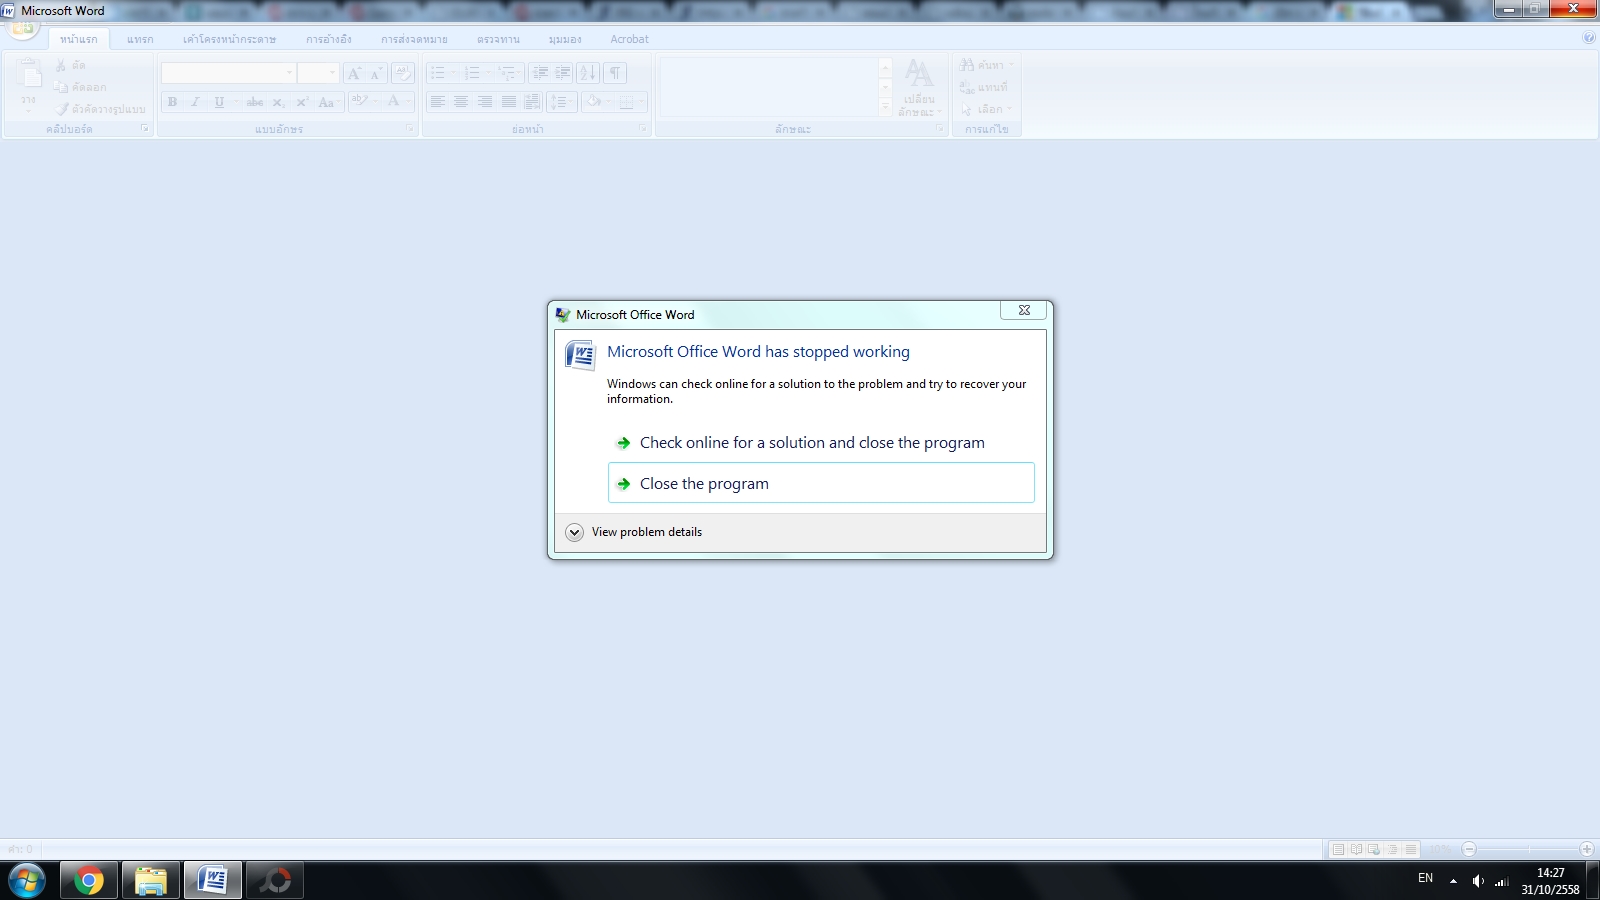Click the Align Right icon

click(485, 102)
